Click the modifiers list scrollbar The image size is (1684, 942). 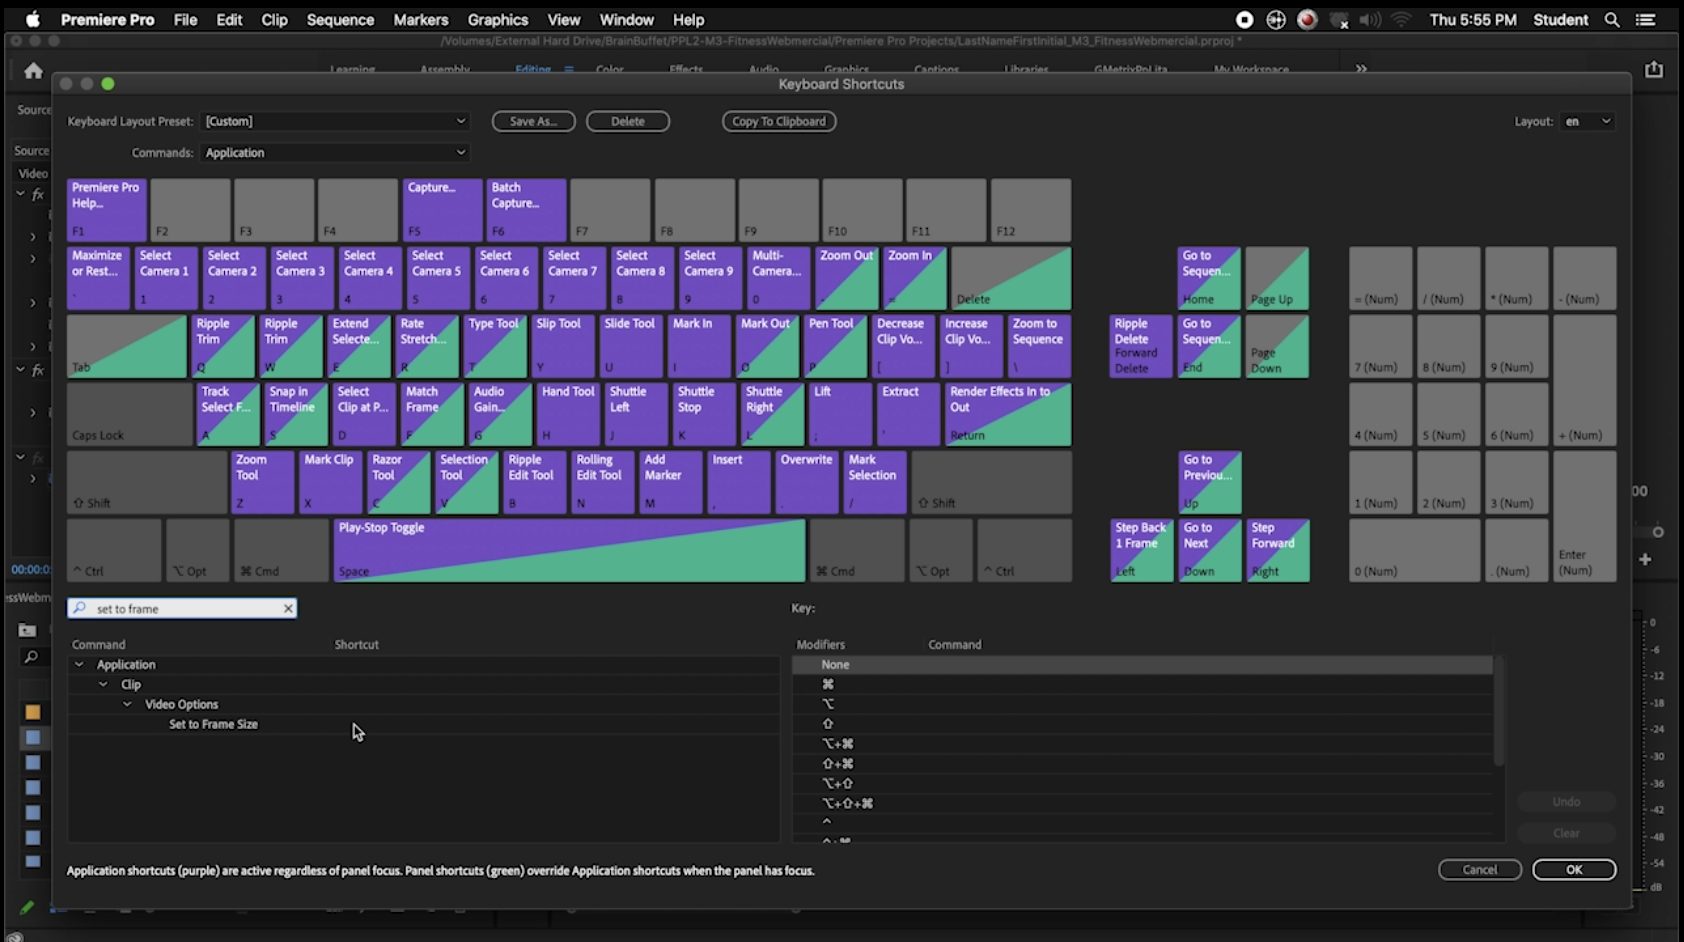pos(1498,712)
